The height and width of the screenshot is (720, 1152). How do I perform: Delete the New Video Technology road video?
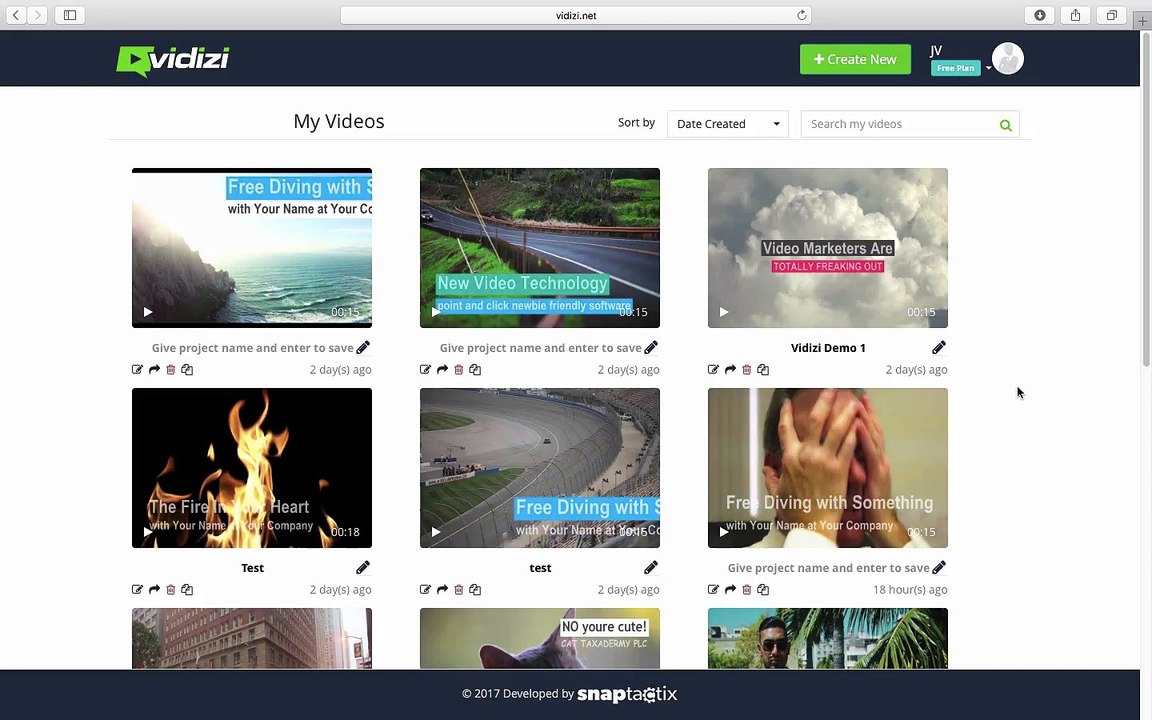pos(458,370)
